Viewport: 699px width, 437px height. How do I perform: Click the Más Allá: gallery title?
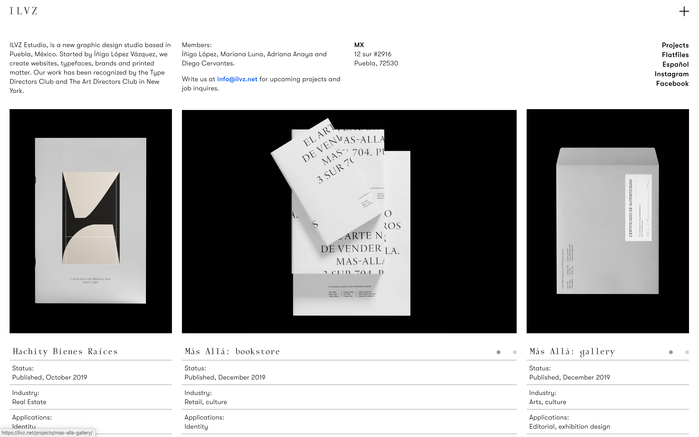tap(572, 352)
